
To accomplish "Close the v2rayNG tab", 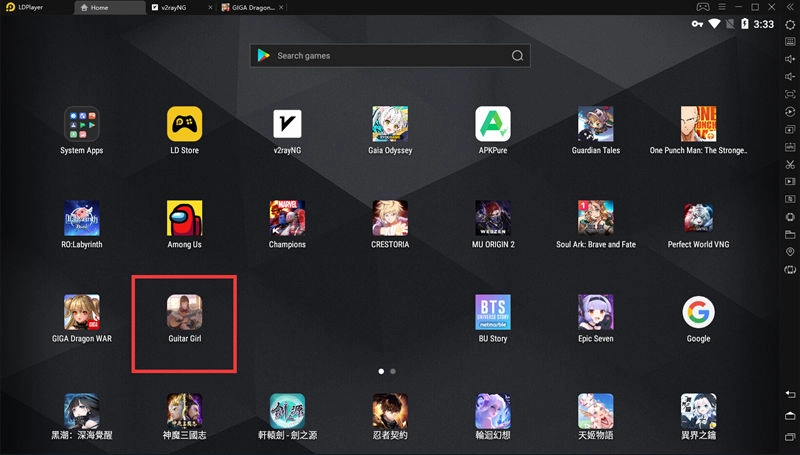I will (x=210, y=7).
